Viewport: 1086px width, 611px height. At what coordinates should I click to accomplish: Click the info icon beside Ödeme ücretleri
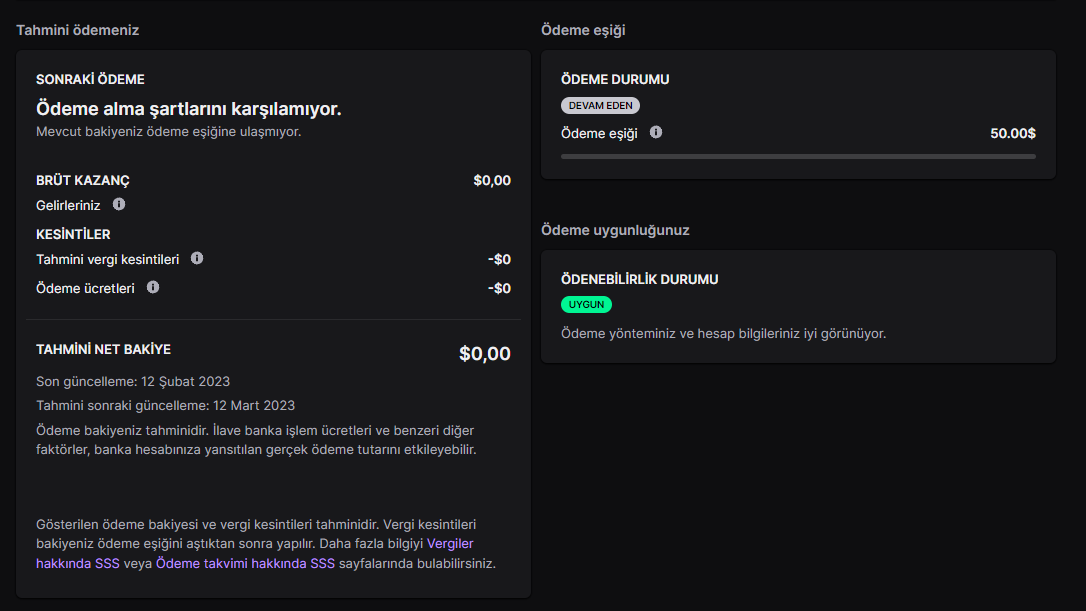[x=153, y=287]
